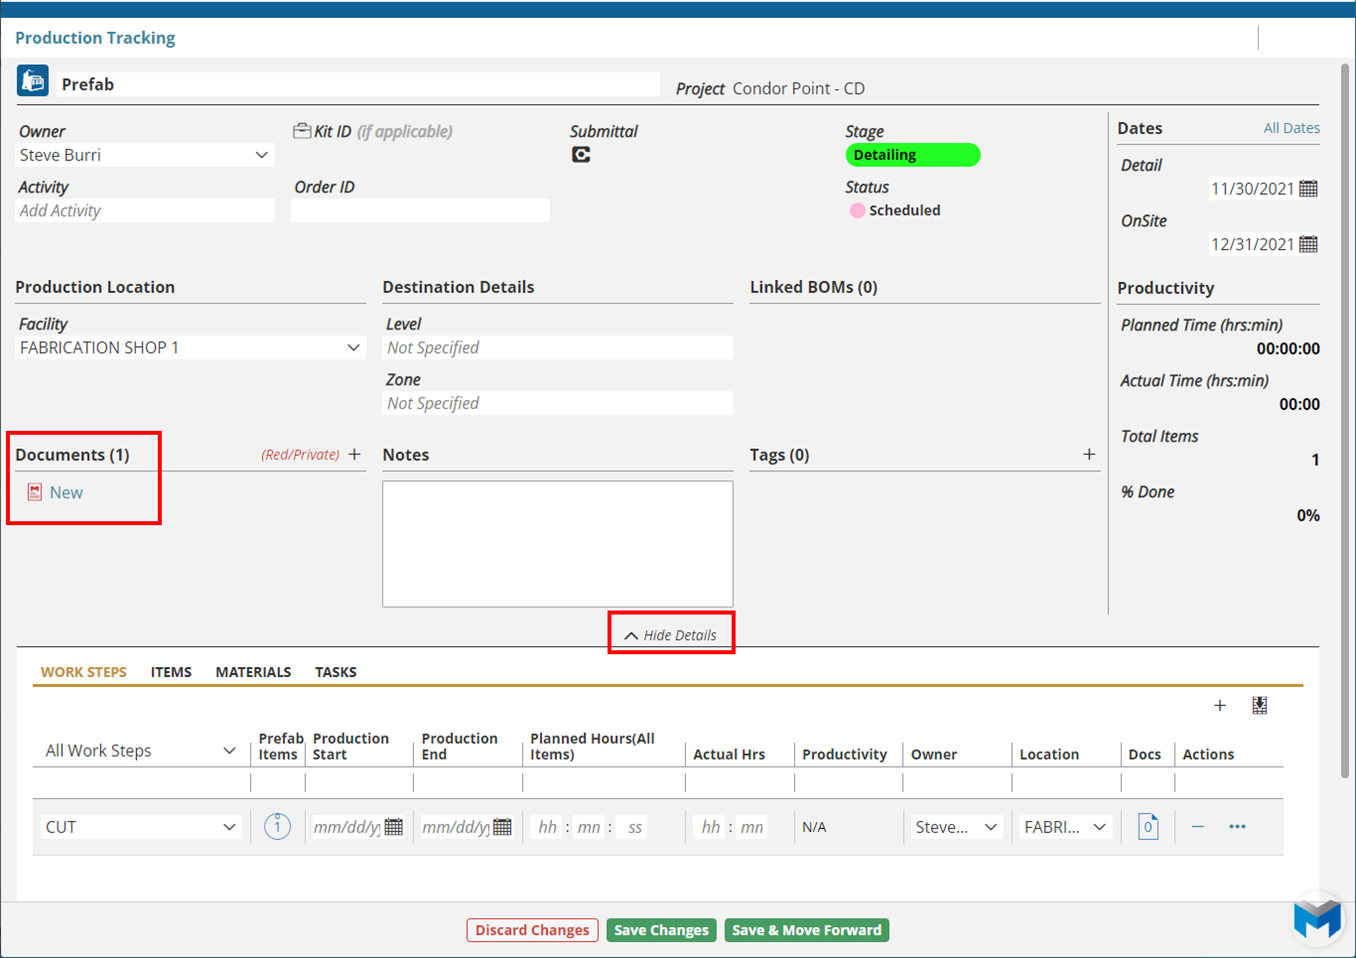
Task: Click inside the Notes text area
Action: 557,544
